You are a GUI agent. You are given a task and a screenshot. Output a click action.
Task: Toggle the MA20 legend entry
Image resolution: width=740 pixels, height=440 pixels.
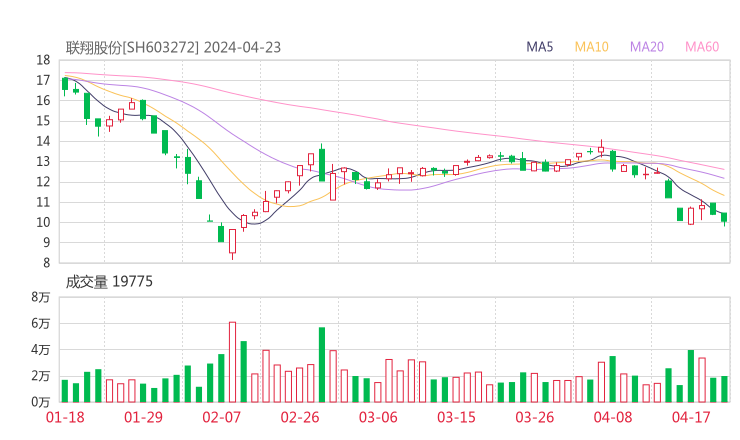click(x=646, y=47)
